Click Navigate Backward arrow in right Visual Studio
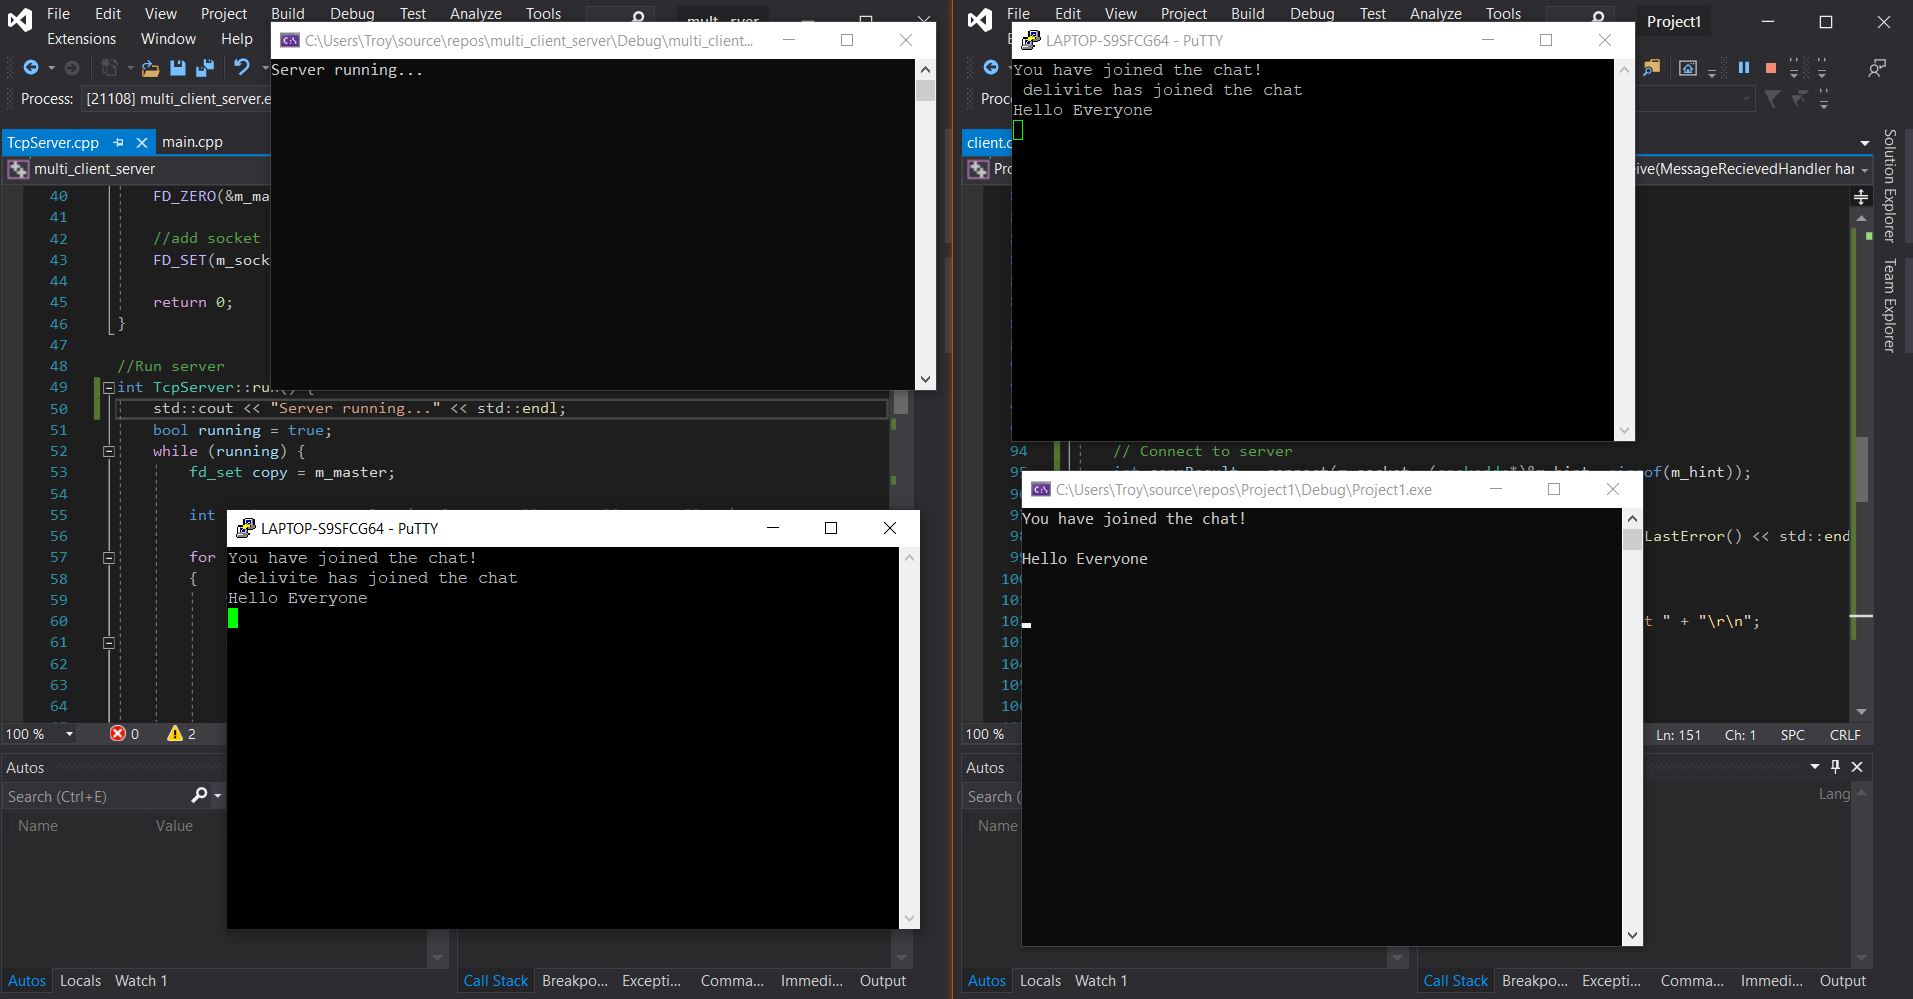Viewport: 1913px width, 999px height. coord(991,67)
